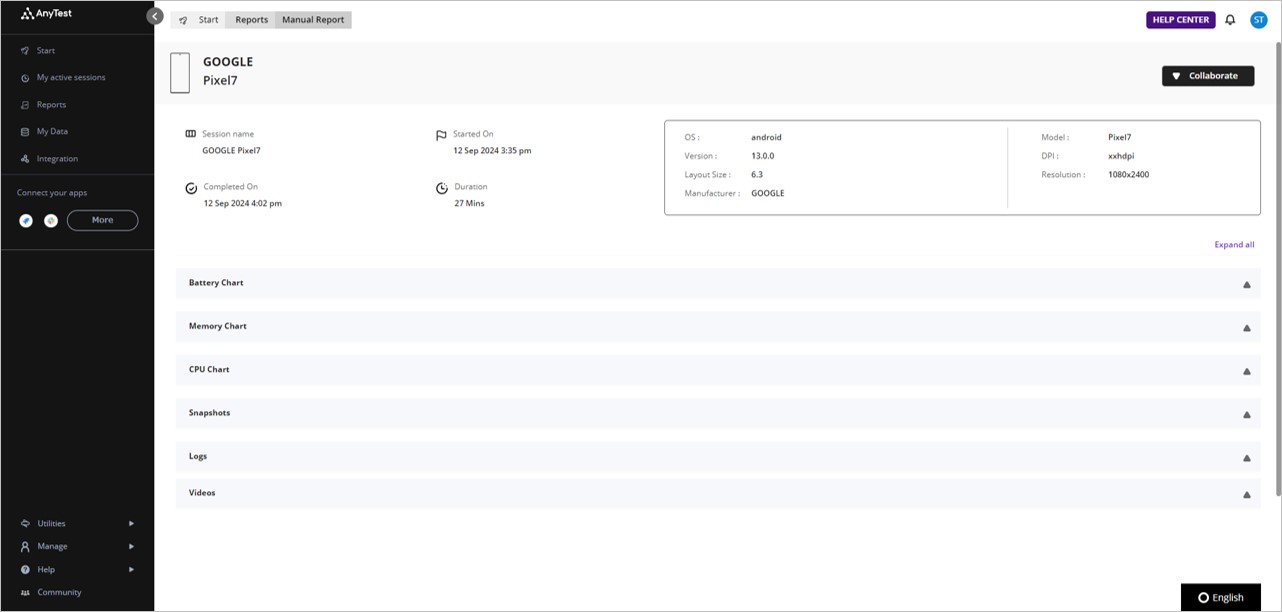
Task: Click the phone device icon beside GOOGLE
Action: (180, 73)
